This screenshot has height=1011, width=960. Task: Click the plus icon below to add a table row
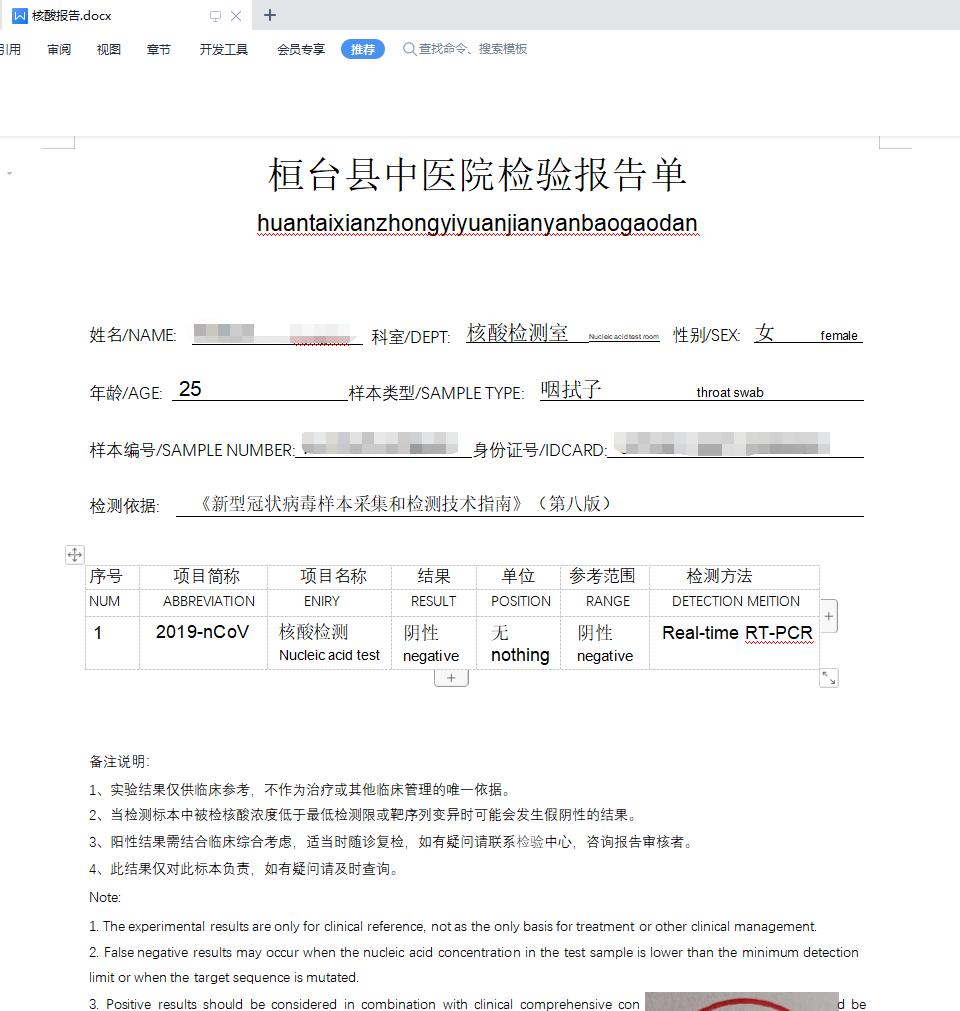451,677
